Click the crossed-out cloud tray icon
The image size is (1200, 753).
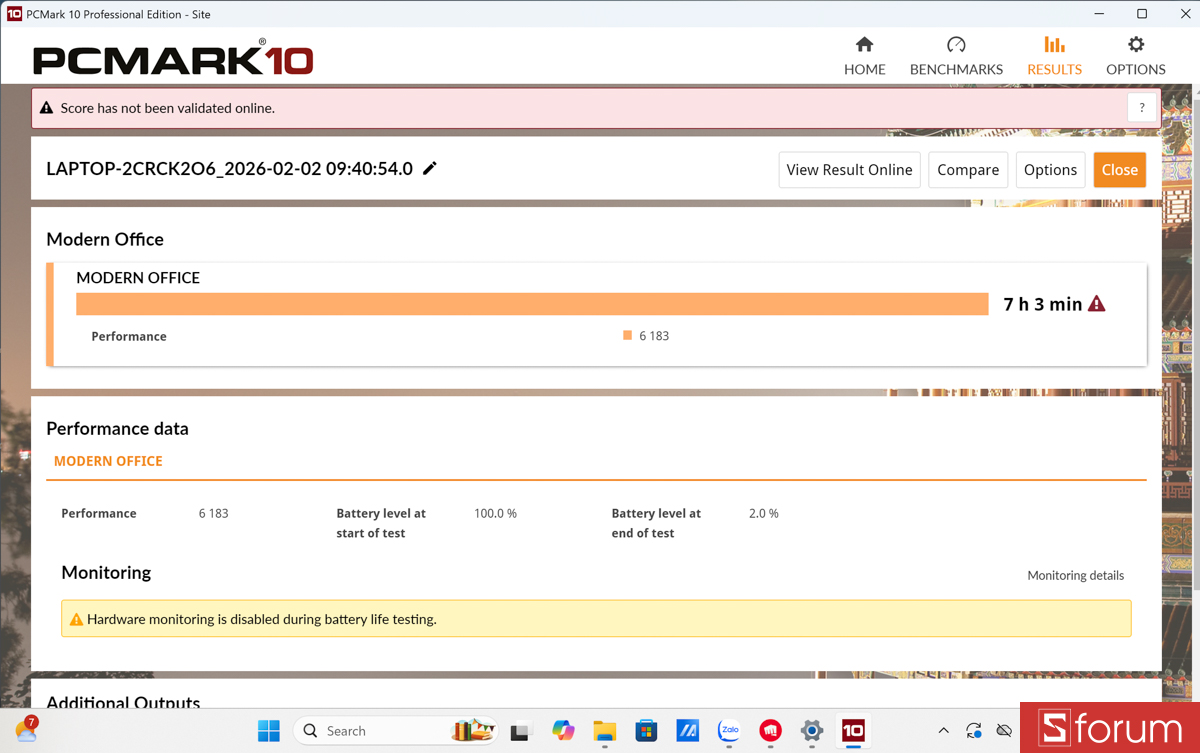[1004, 731]
